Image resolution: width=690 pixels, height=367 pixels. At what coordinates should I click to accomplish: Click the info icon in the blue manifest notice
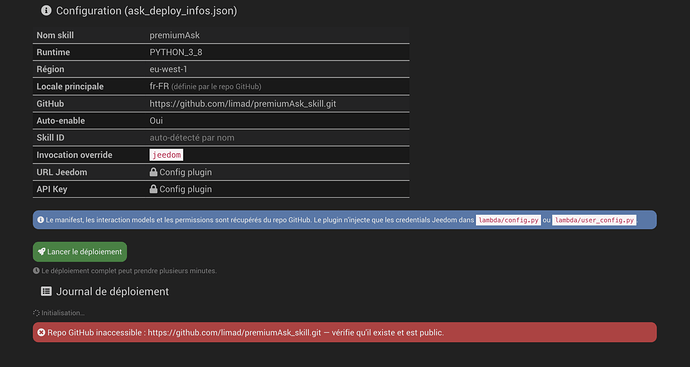click(40, 220)
